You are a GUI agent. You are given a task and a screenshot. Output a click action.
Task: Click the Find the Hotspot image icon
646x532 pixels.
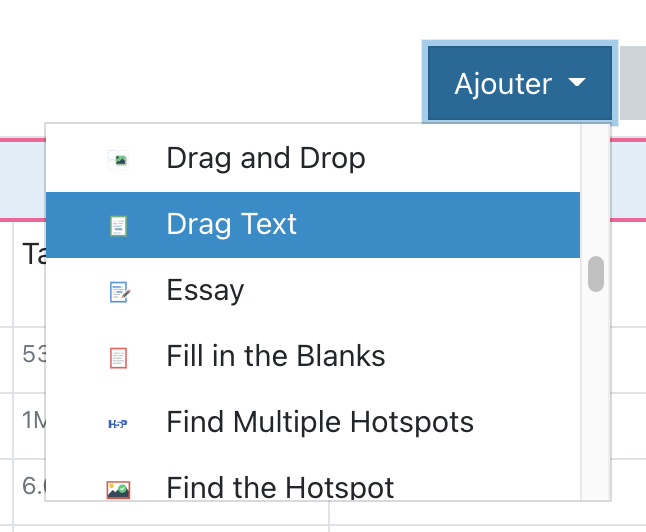tap(119, 489)
